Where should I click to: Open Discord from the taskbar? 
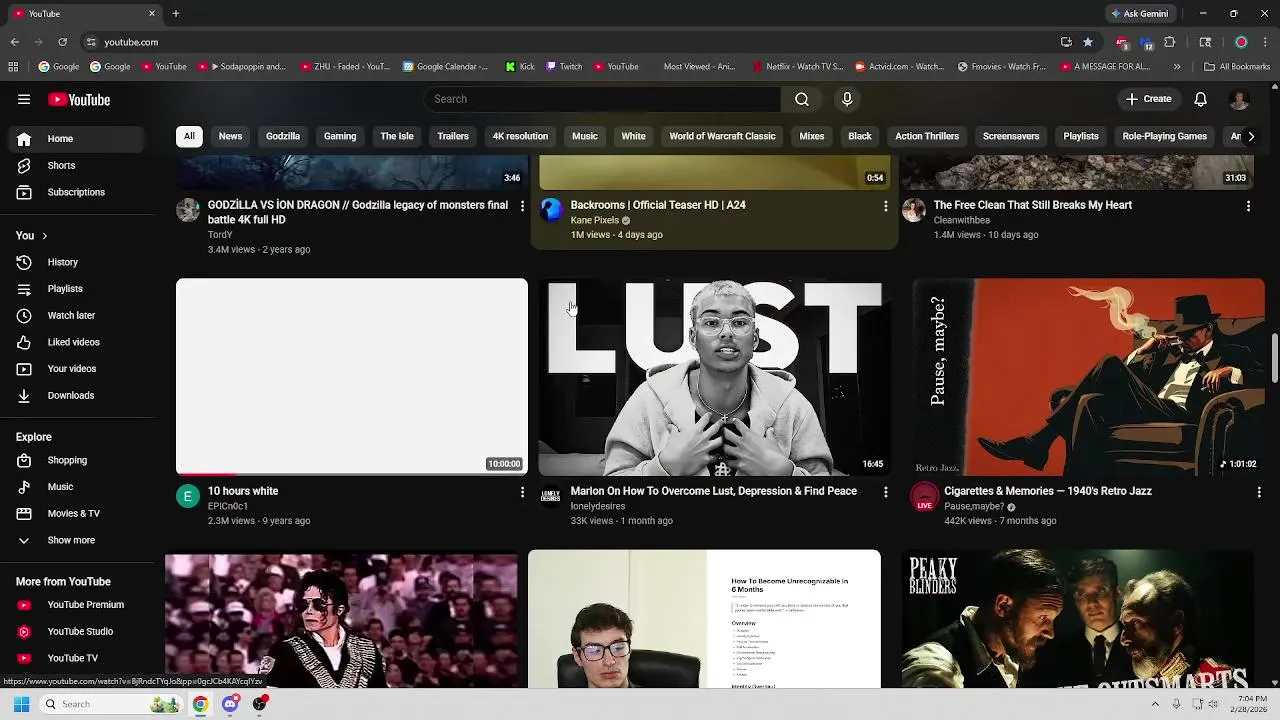tap(230, 704)
